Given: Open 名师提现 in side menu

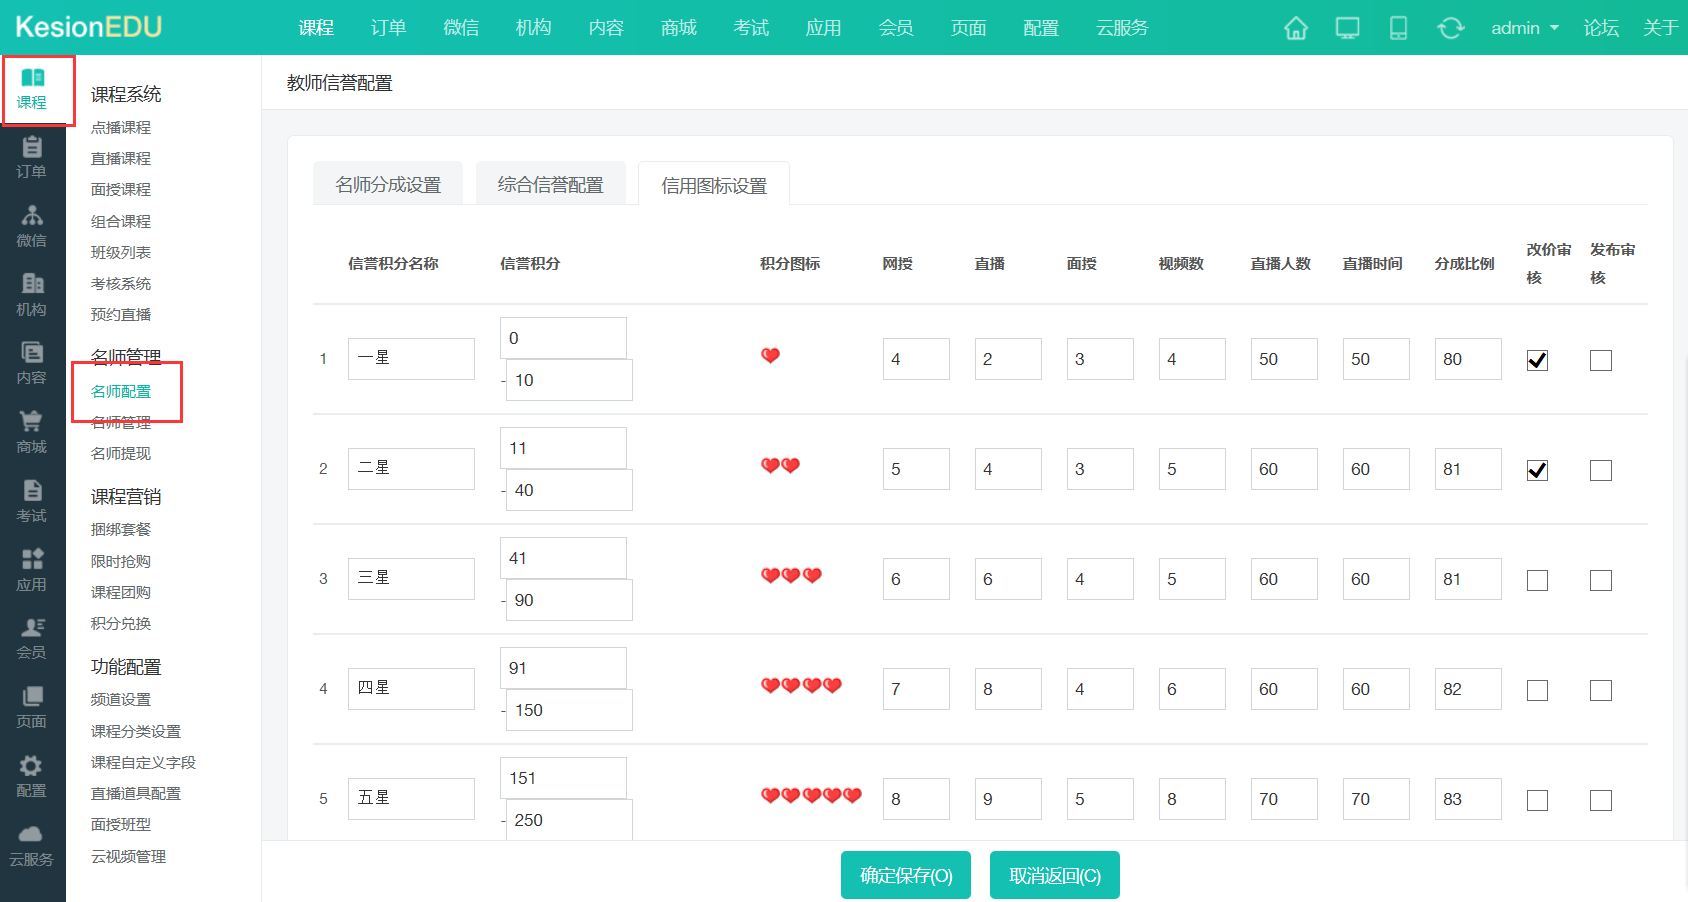Looking at the screenshot, I should (121, 454).
